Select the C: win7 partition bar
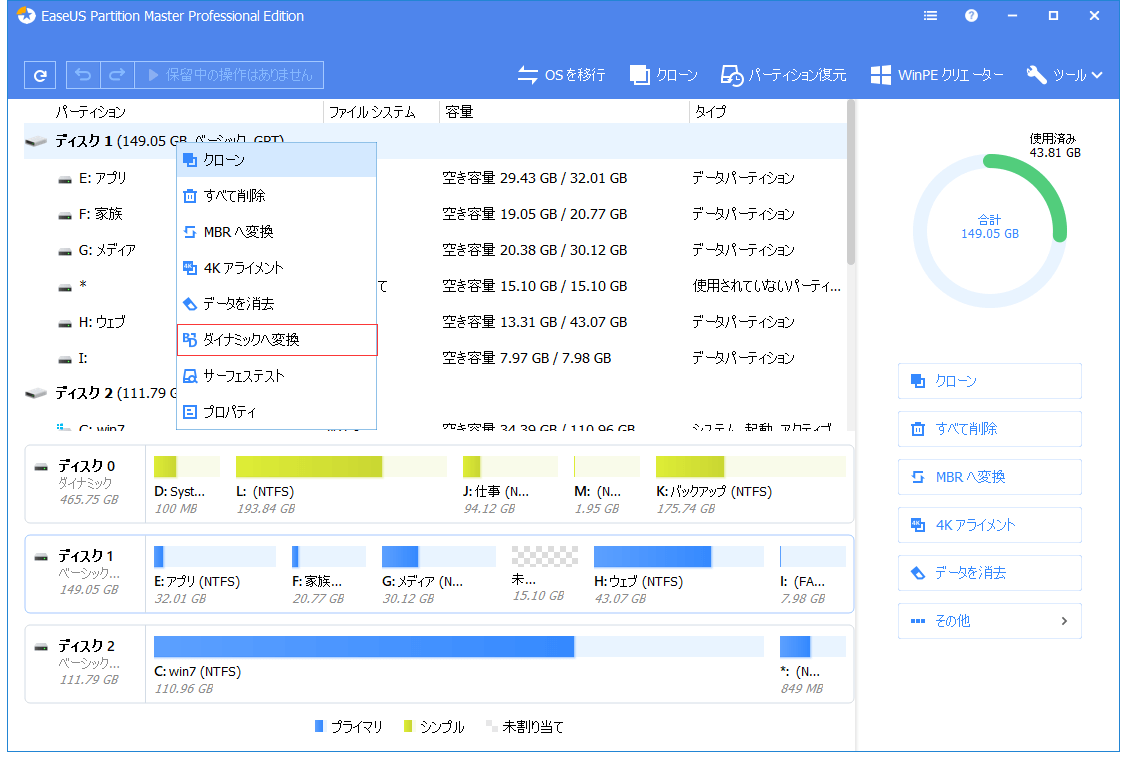Image resolution: width=1127 pixels, height=759 pixels. [x=364, y=647]
